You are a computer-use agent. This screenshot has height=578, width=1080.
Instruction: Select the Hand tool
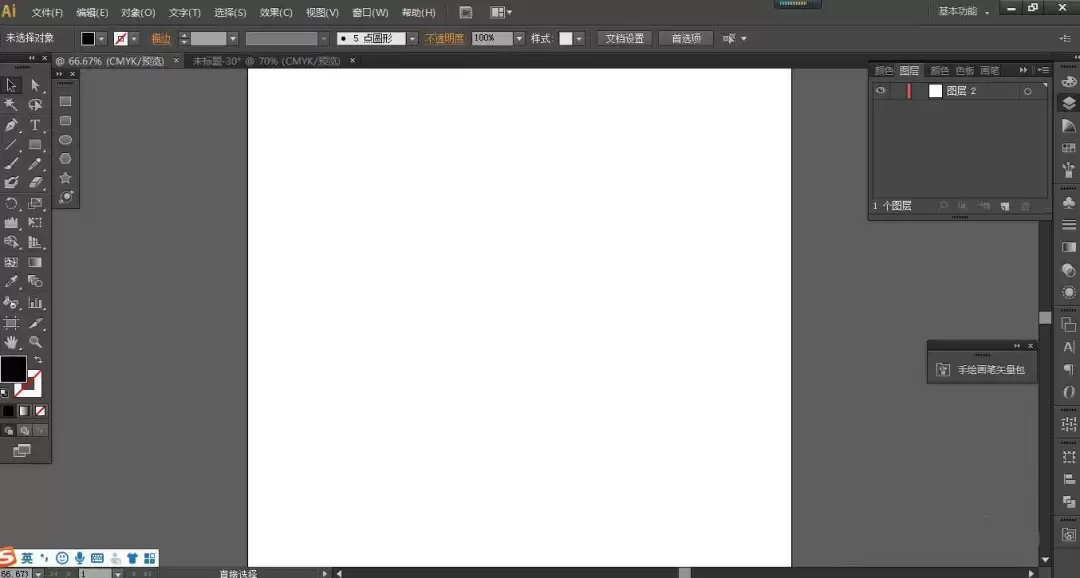tap(11, 342)
